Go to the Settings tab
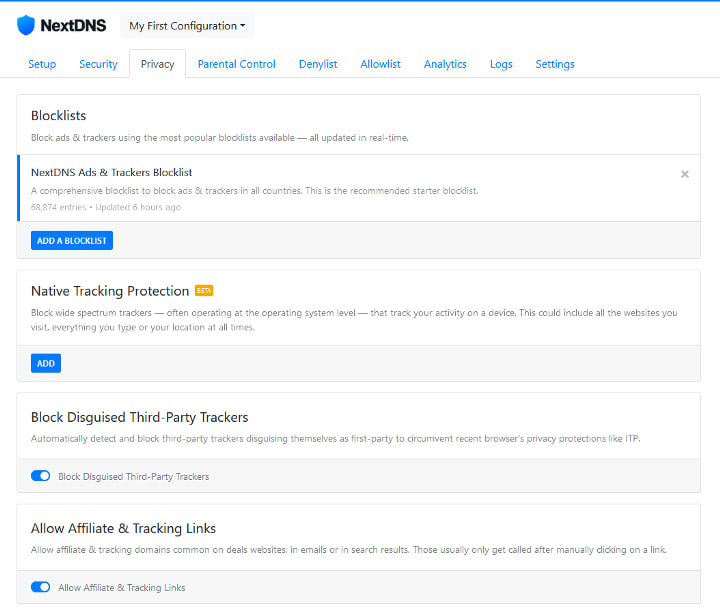The height and width of the screenshot is (612, 720). pyautogui.click(x=555, y=64)
